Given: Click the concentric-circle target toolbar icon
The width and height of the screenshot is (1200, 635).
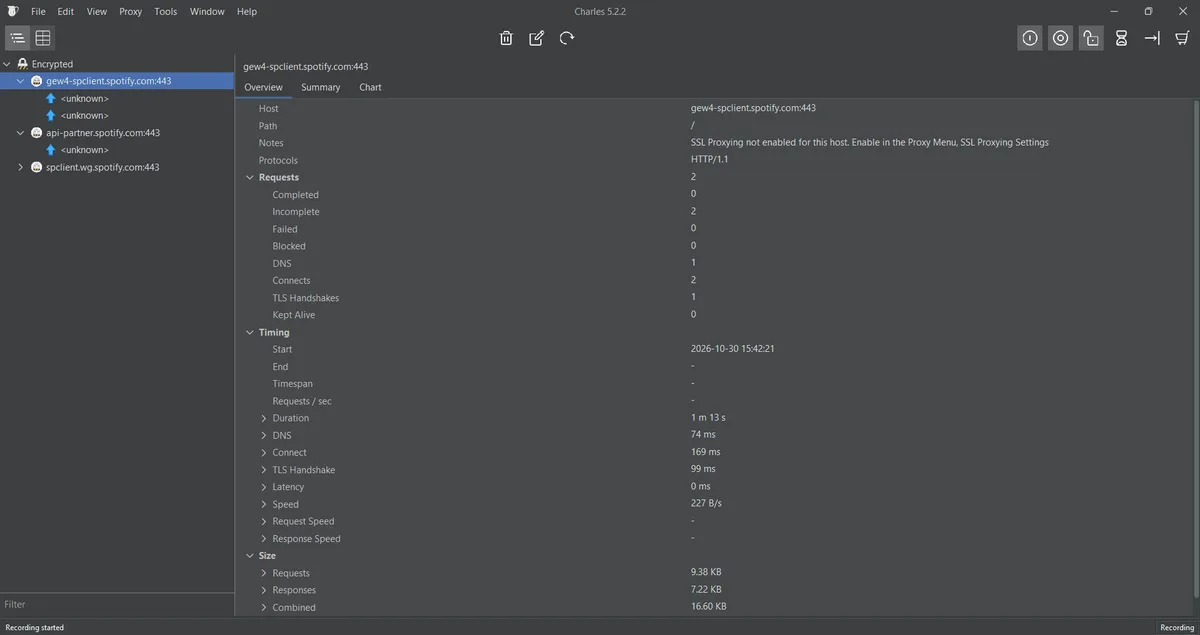Looking at the screenshot, I should [1061, 38].
